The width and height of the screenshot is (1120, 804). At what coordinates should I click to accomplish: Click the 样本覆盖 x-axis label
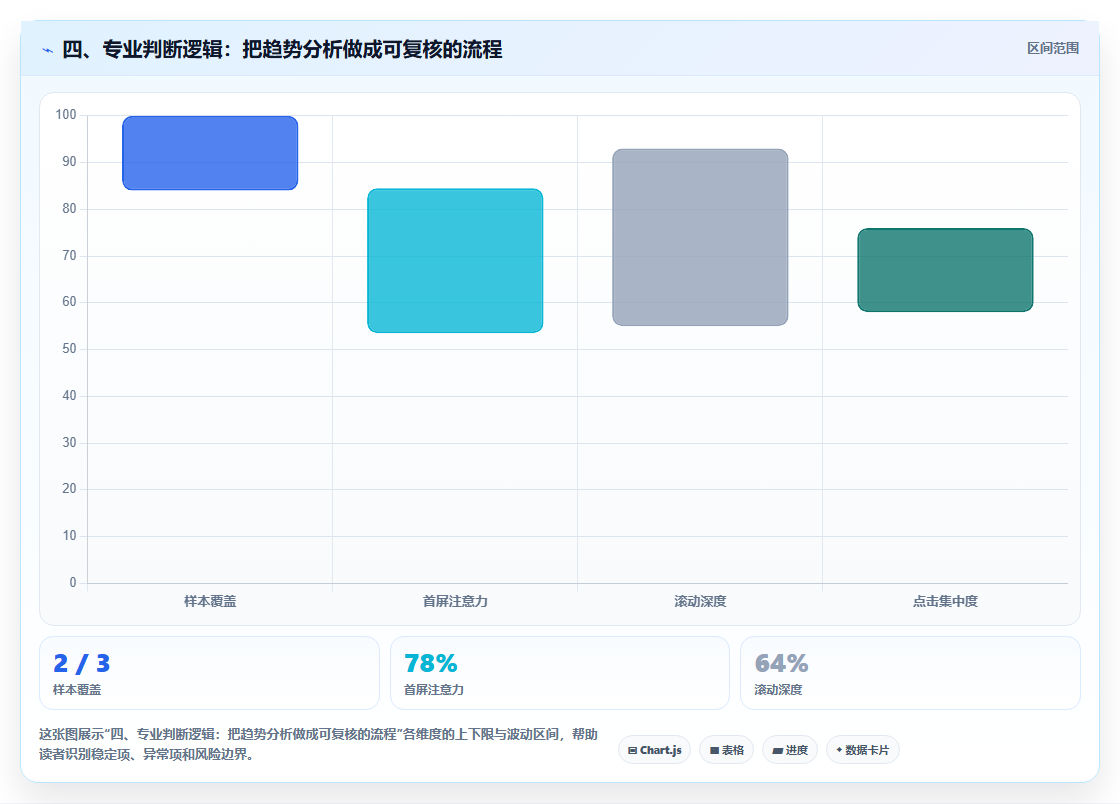click(x=210, y=601)
